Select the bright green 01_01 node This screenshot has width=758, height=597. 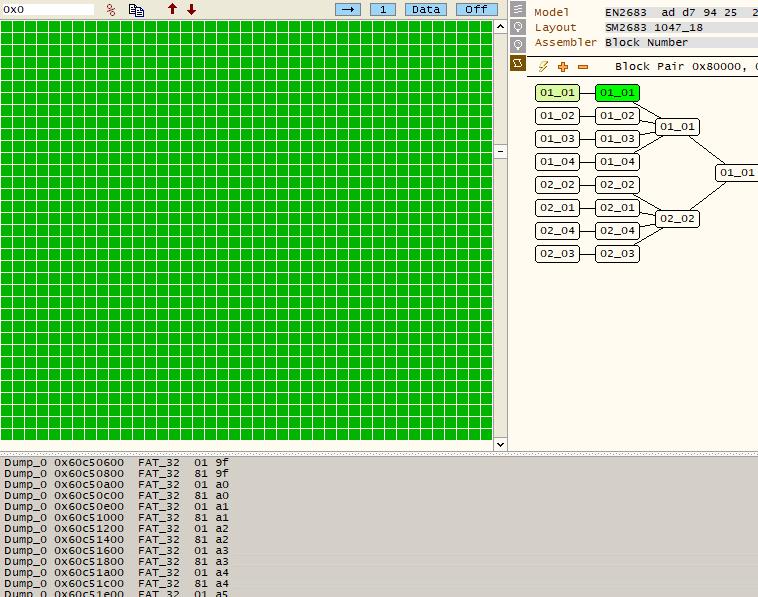617,93
